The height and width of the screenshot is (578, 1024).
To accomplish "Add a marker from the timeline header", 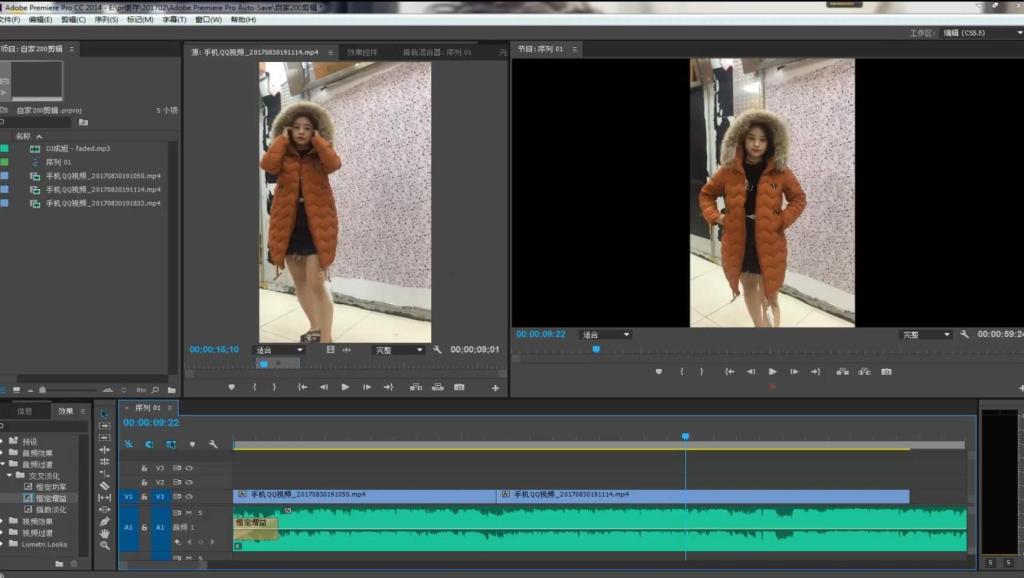I will point(192,444).
